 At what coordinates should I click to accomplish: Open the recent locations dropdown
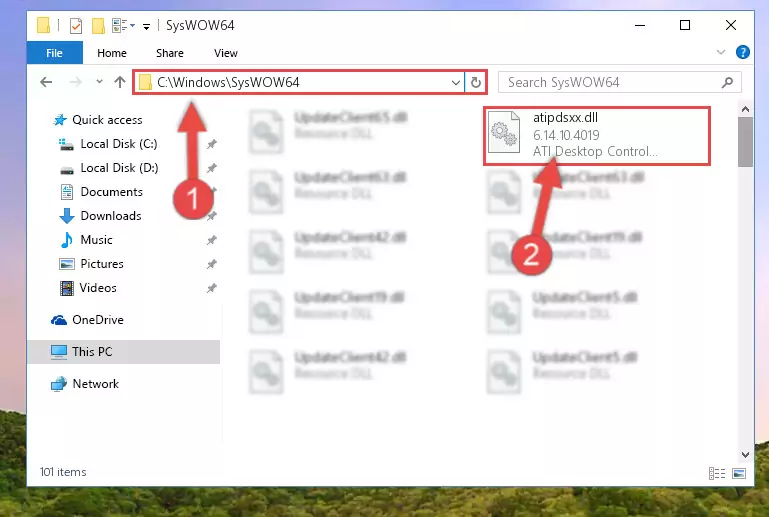[x=99, y=82]
